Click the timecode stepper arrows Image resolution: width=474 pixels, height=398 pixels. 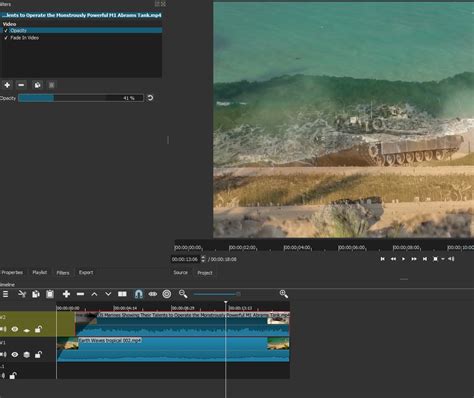[x=203, y=259]
